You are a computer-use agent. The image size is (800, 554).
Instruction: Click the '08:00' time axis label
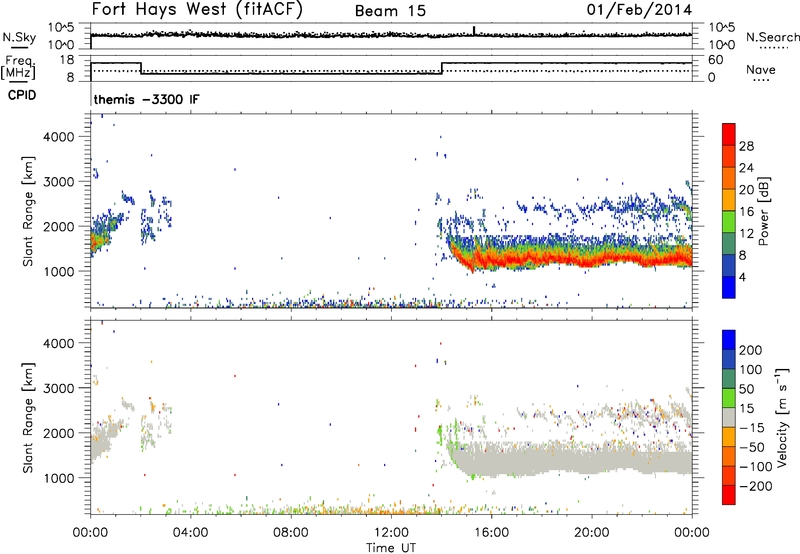pyautogui.click(x=291, y=533)
